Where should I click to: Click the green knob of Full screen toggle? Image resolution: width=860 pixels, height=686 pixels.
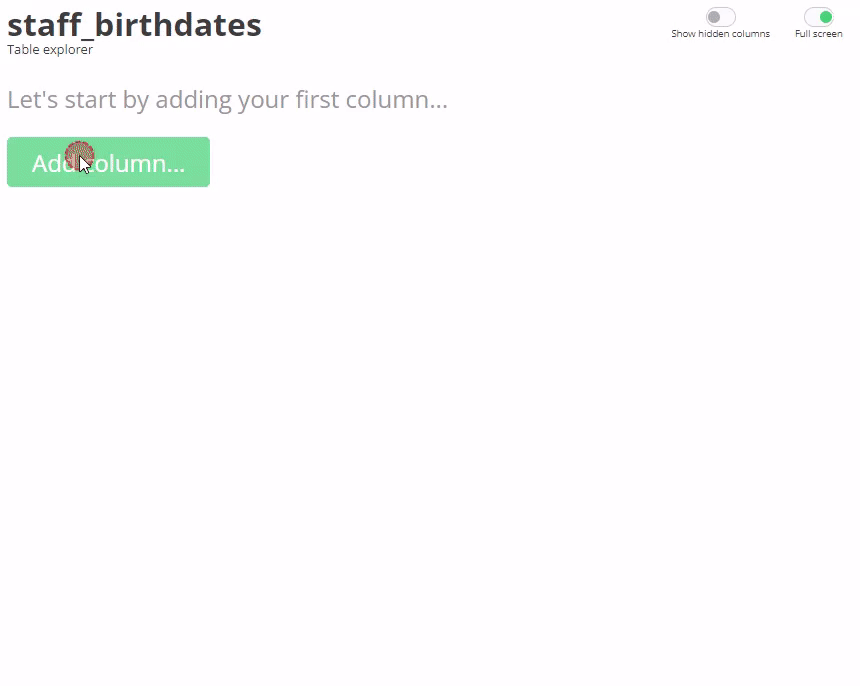tap(826, 17)
